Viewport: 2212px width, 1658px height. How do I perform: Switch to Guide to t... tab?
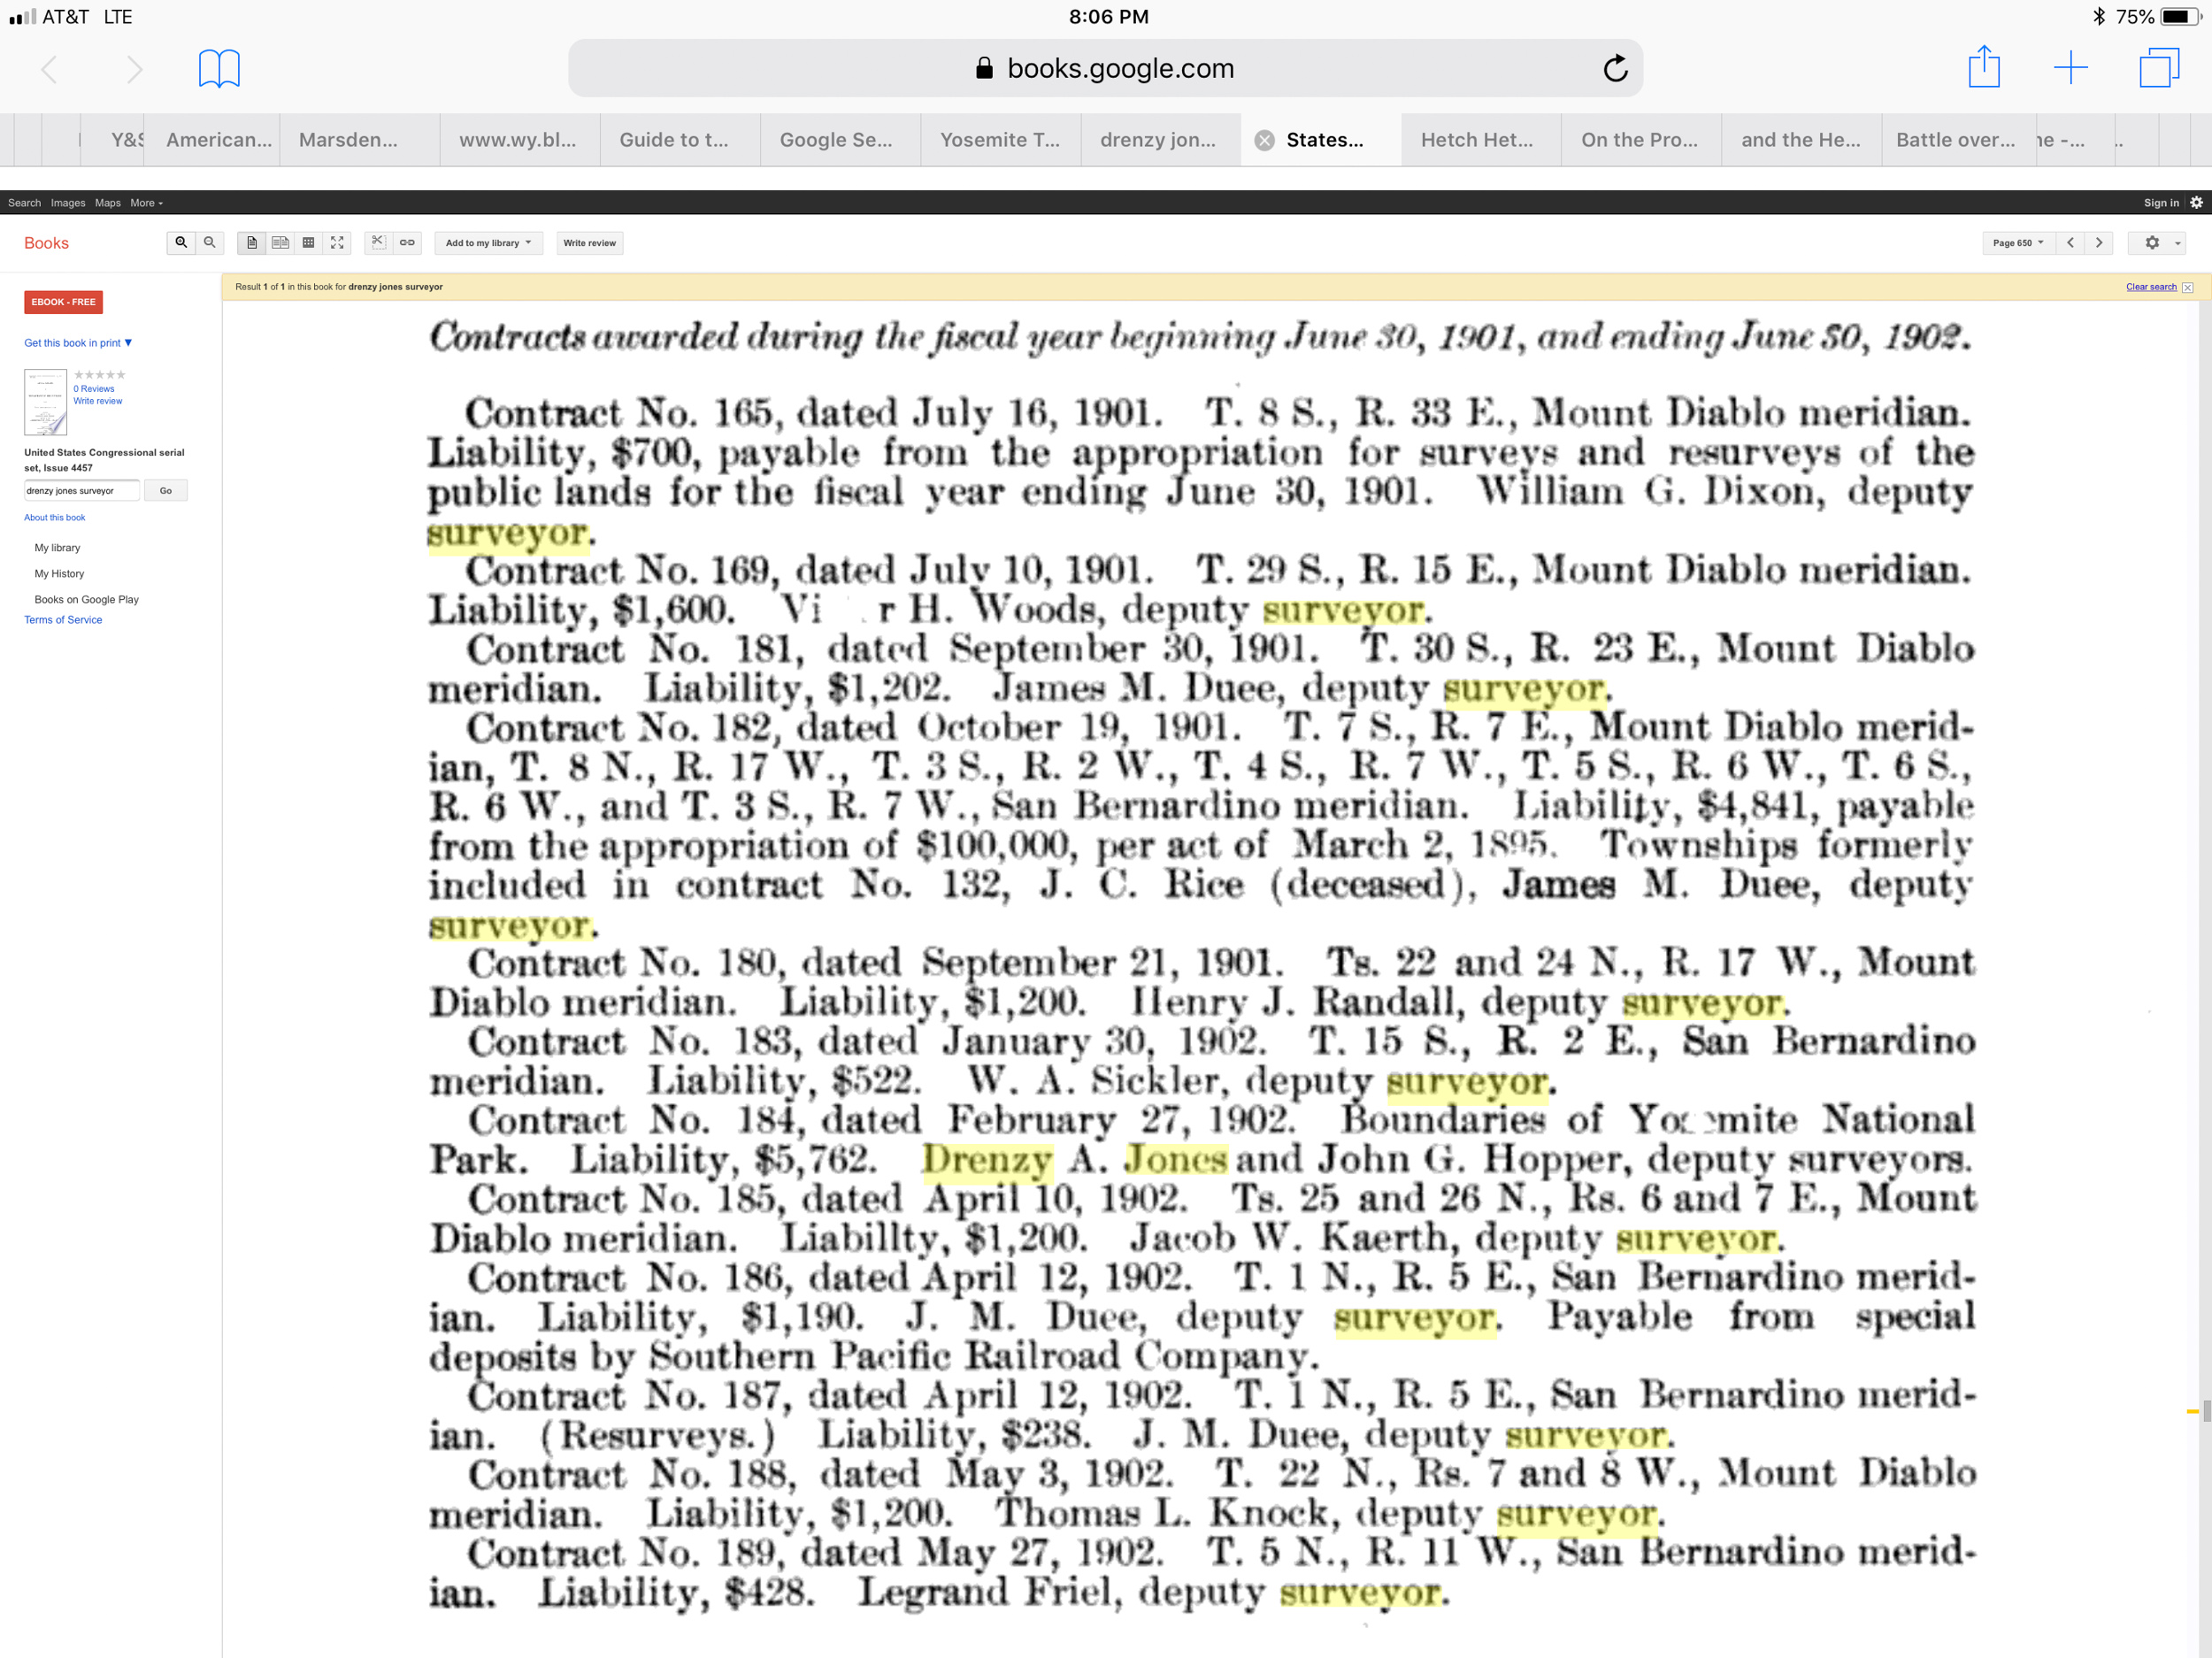point(680,140)
